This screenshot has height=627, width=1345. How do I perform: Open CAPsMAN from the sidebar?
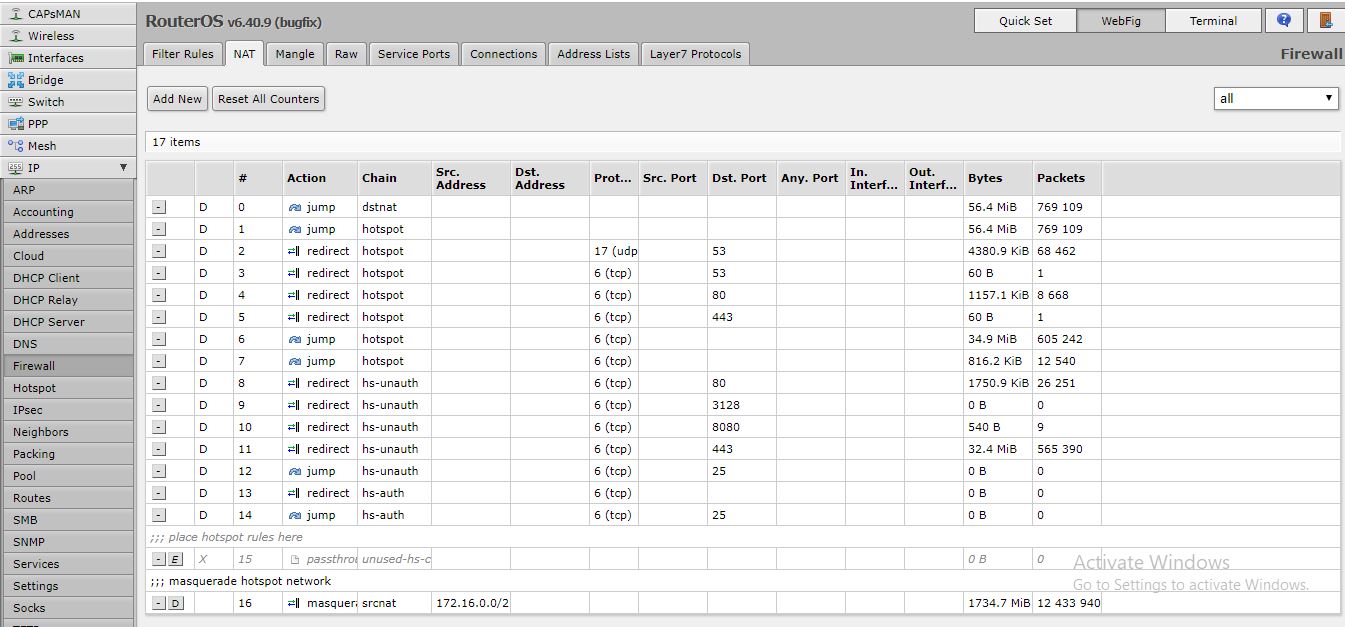click(67, 14)
